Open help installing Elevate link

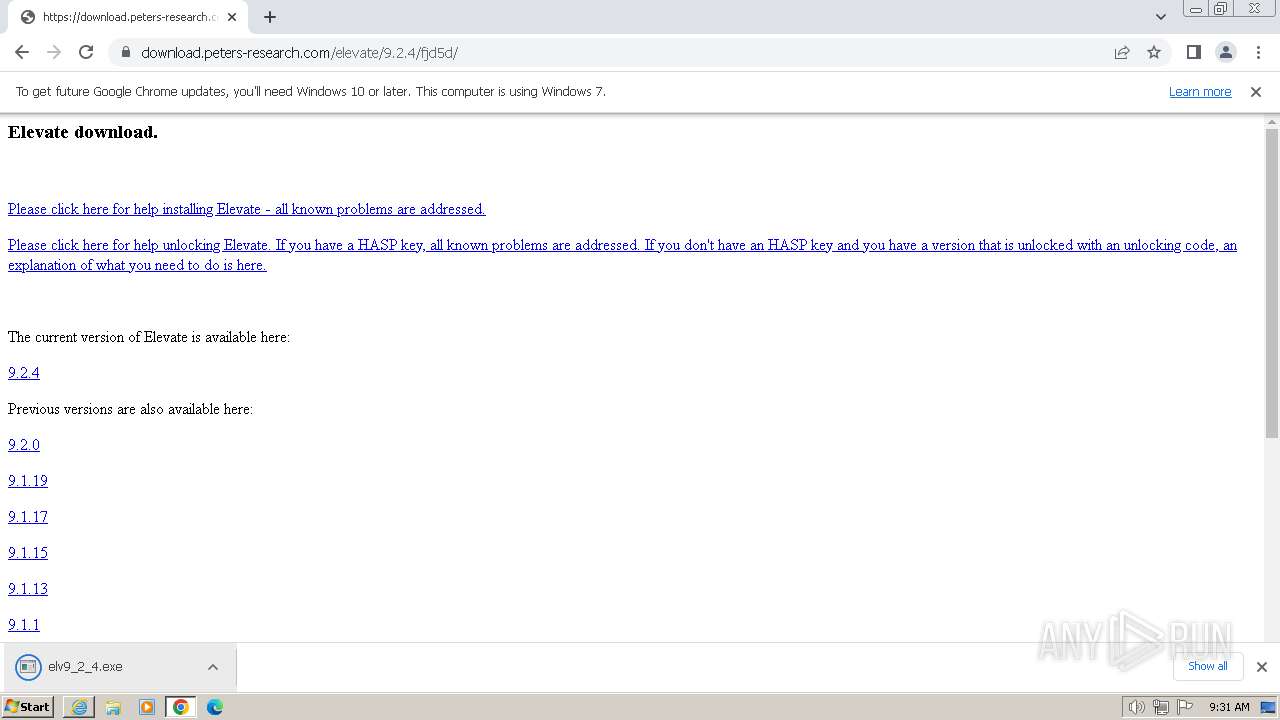coord(246,209)
